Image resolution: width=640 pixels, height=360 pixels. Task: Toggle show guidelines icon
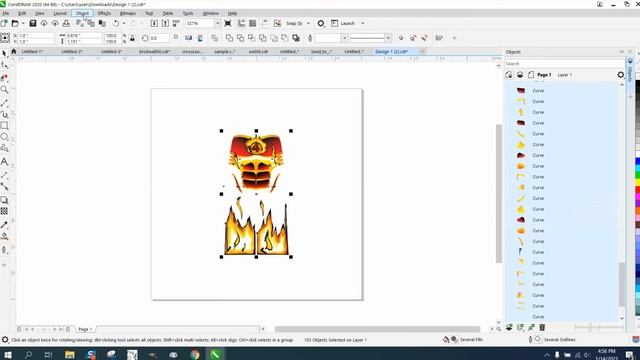264,23
